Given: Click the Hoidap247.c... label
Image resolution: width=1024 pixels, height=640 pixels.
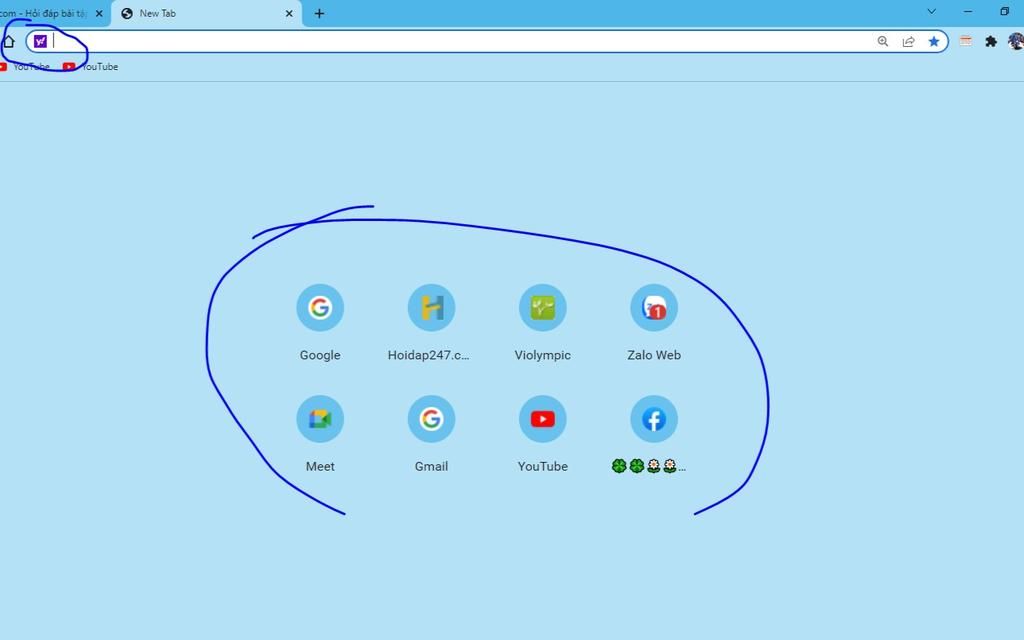Looking at the screenshot, I should (428, 355).
